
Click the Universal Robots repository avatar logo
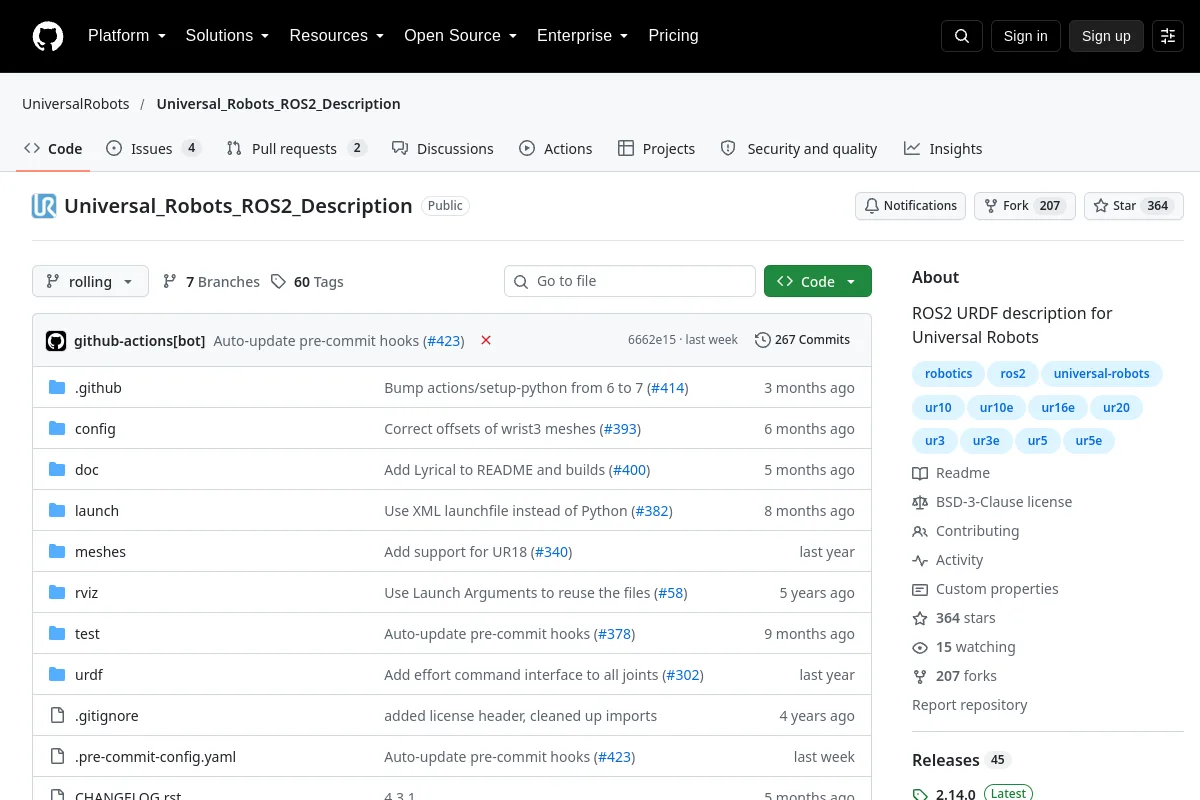[44, 206]
